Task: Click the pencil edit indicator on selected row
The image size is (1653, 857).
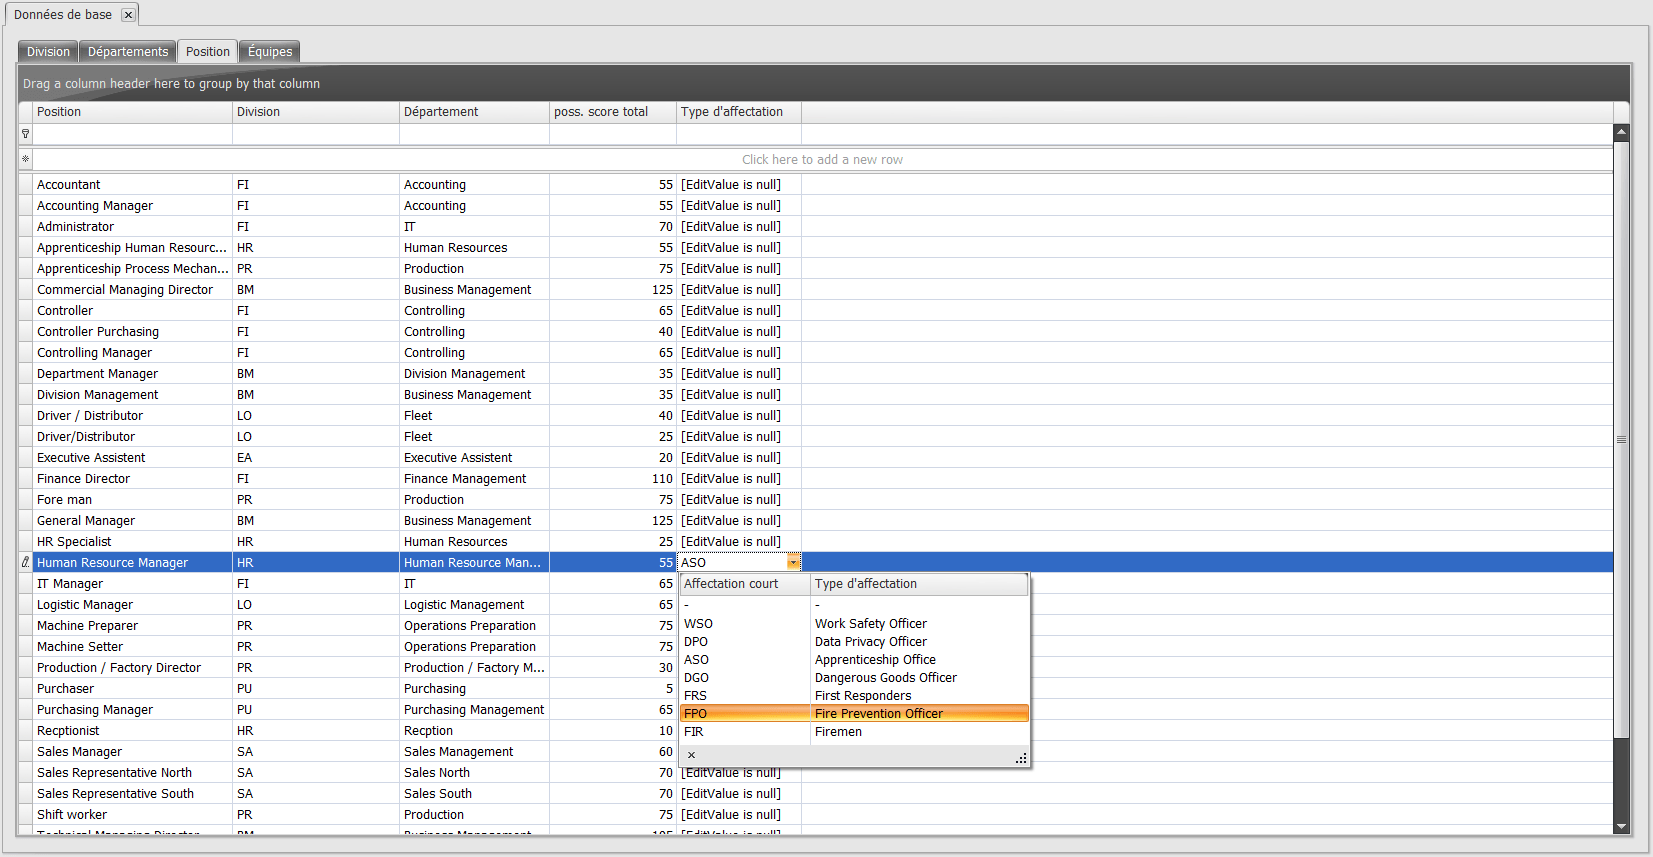Action: [25, 563]
